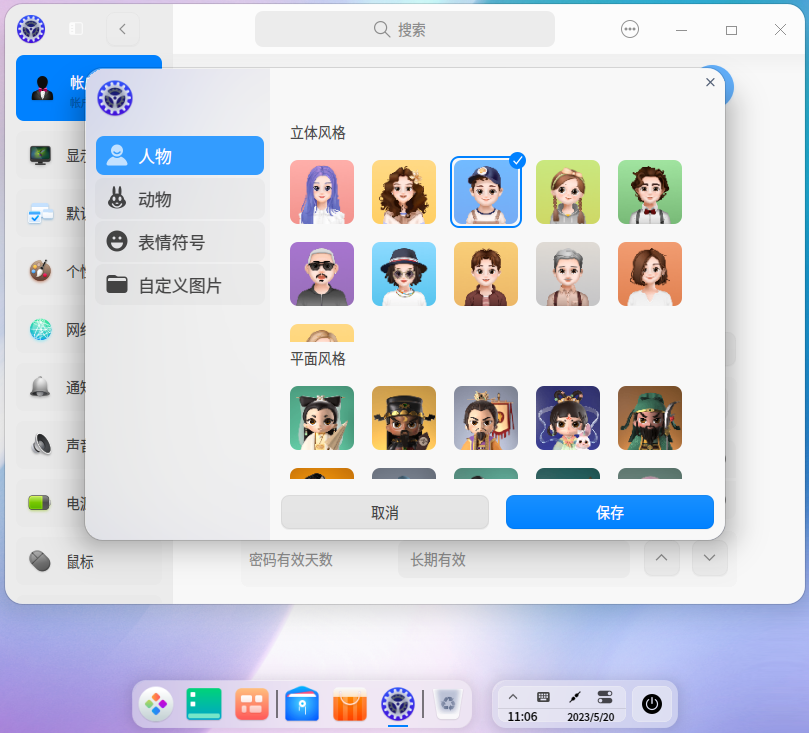Choose the warrior with flag avatar

click(x=486, y=418)
